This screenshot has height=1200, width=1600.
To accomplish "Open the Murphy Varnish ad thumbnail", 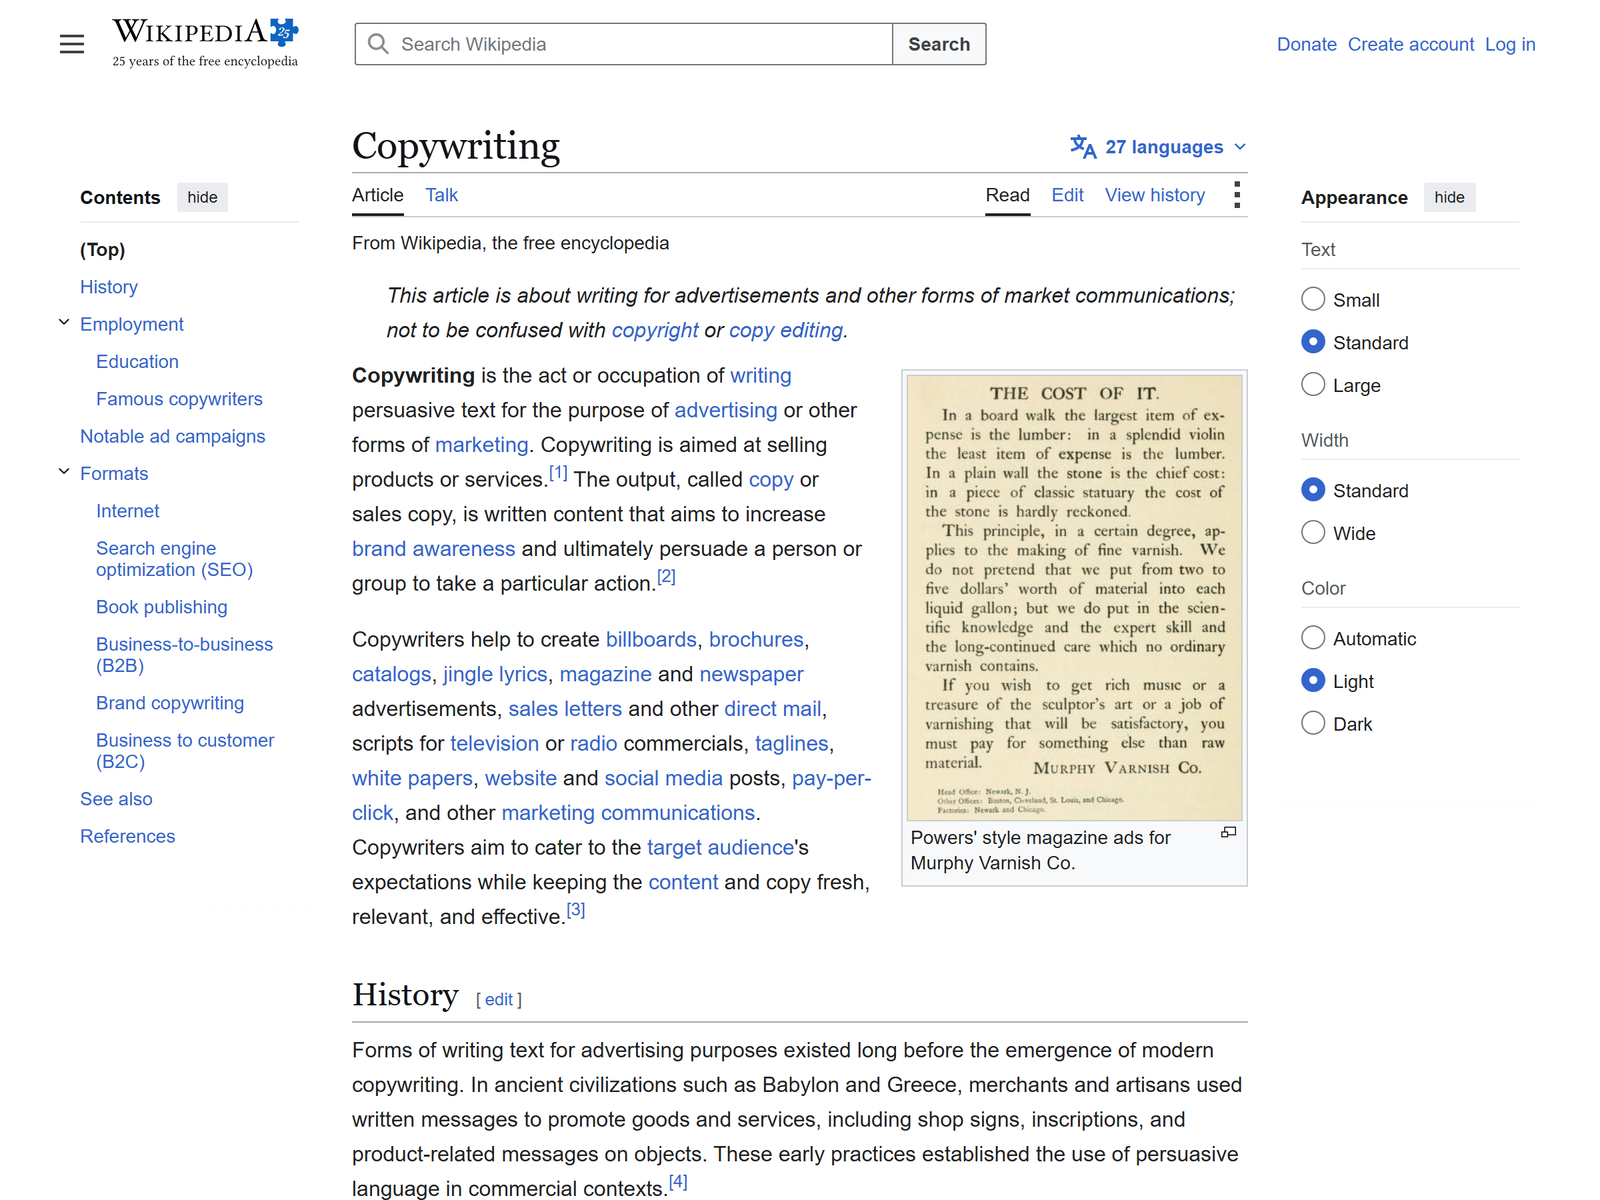I will coord(1074,598).
